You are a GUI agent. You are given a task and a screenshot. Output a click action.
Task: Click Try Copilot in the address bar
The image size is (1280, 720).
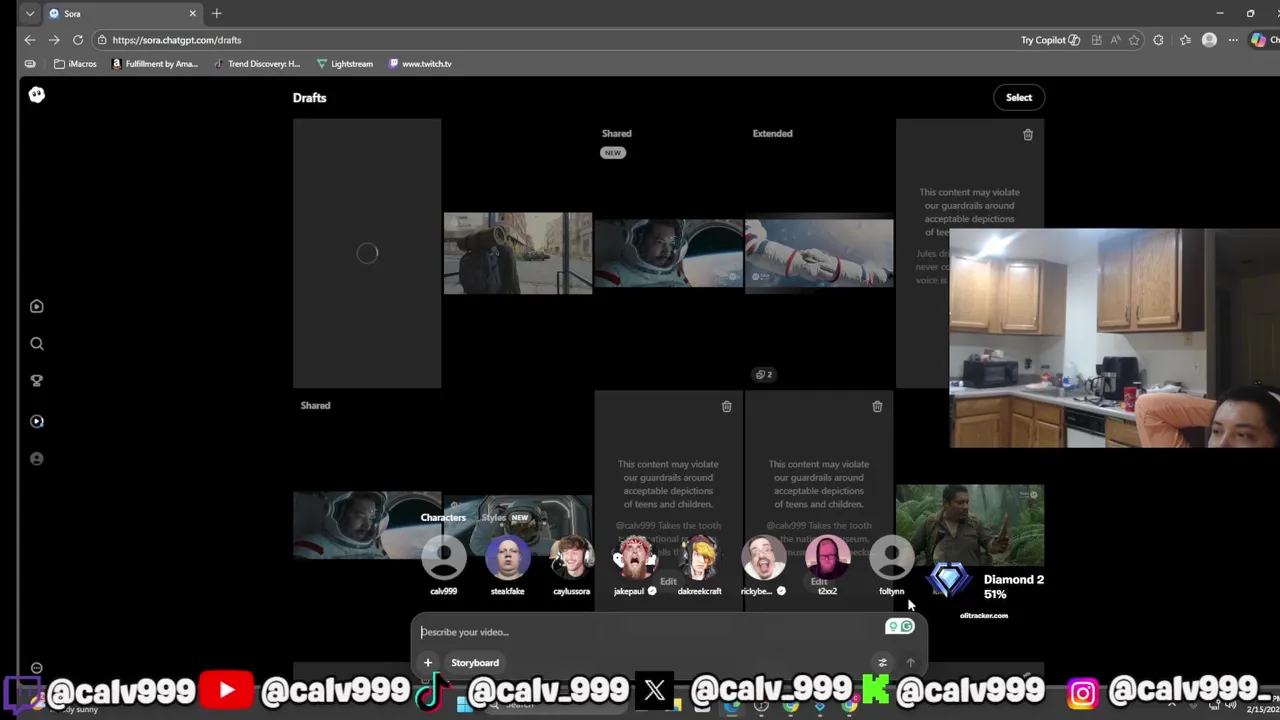(1050, 40)
